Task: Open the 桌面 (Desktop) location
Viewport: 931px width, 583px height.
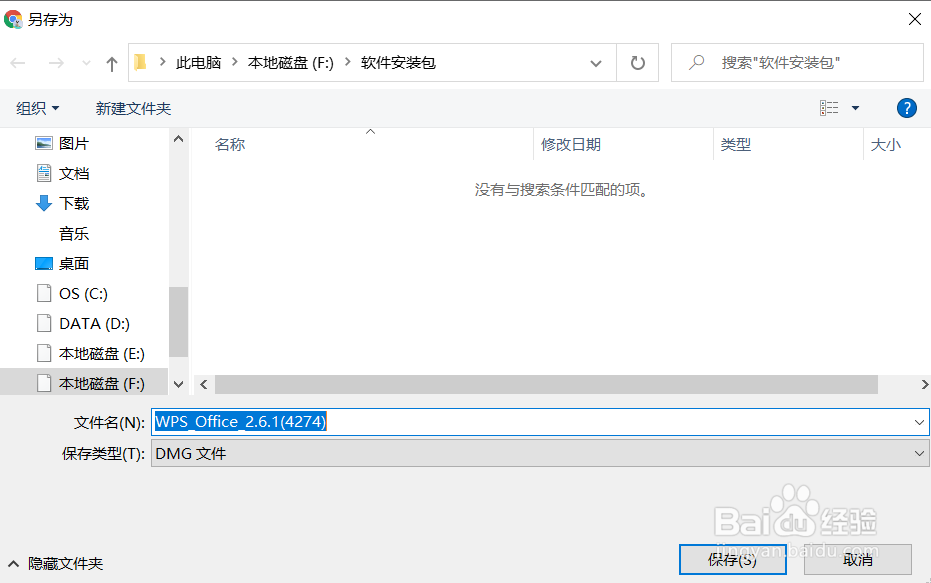Action: (74, 263)
